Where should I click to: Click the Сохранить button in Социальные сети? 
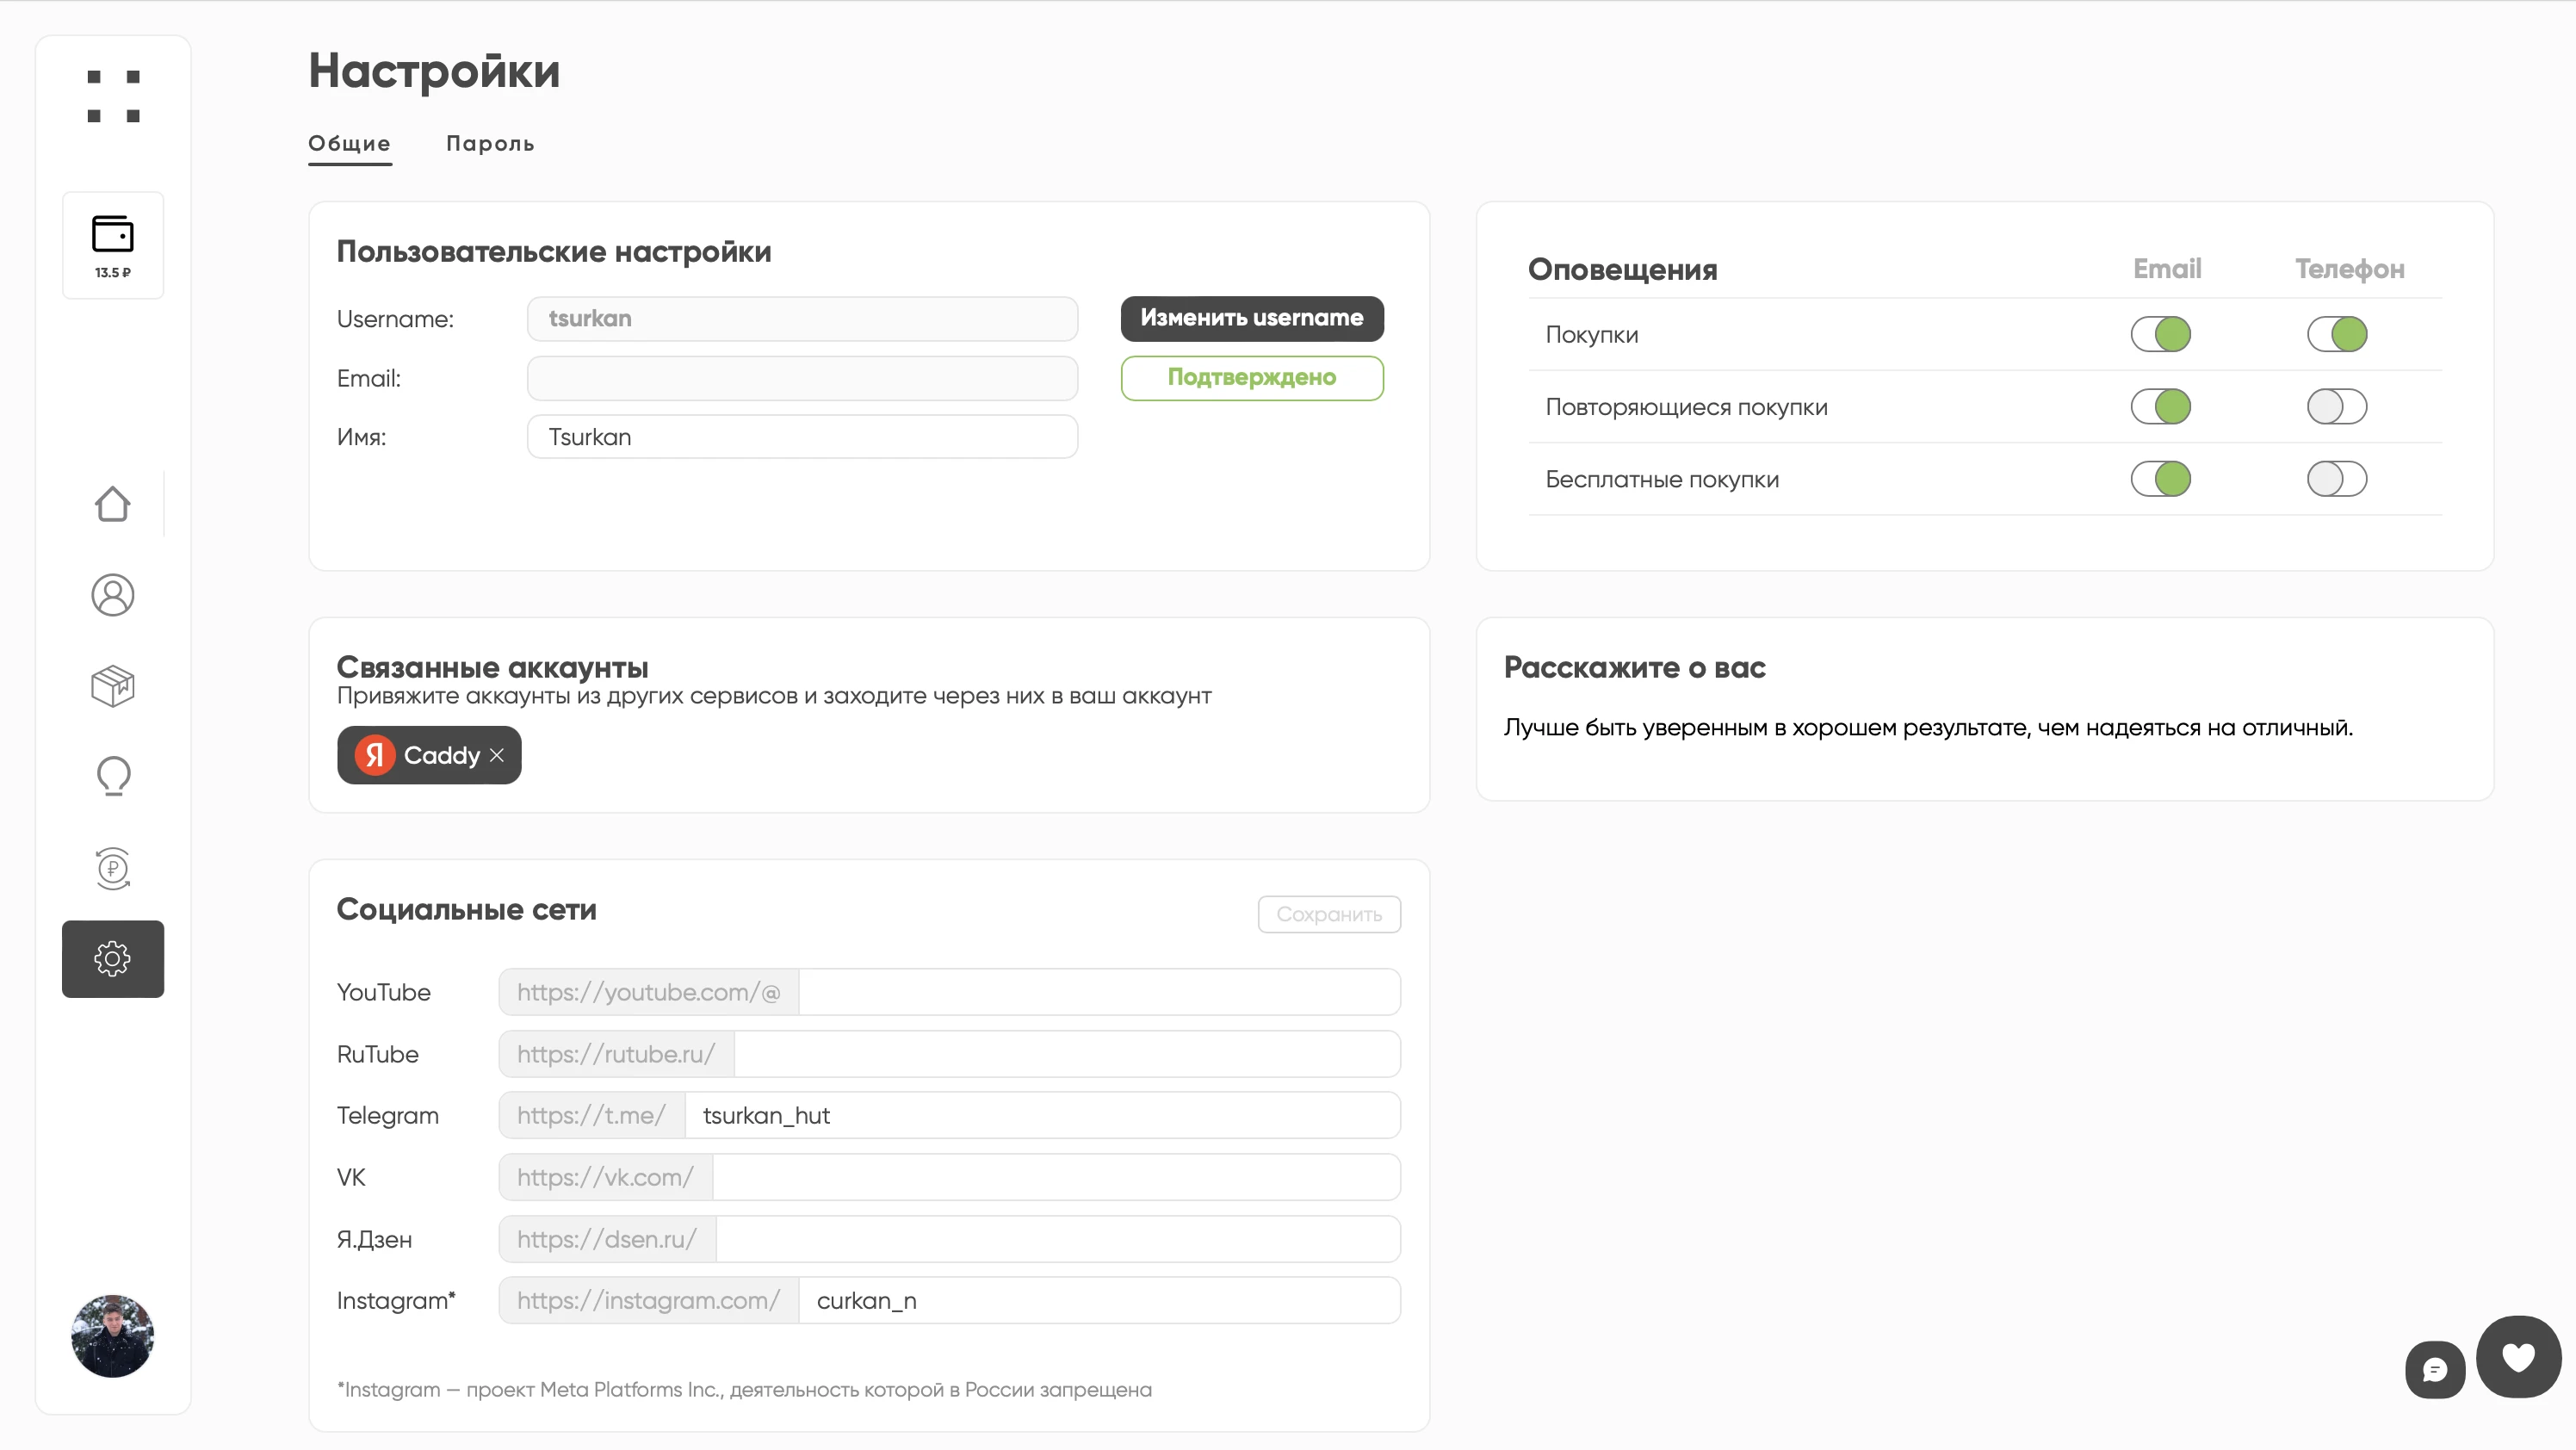1328,914
